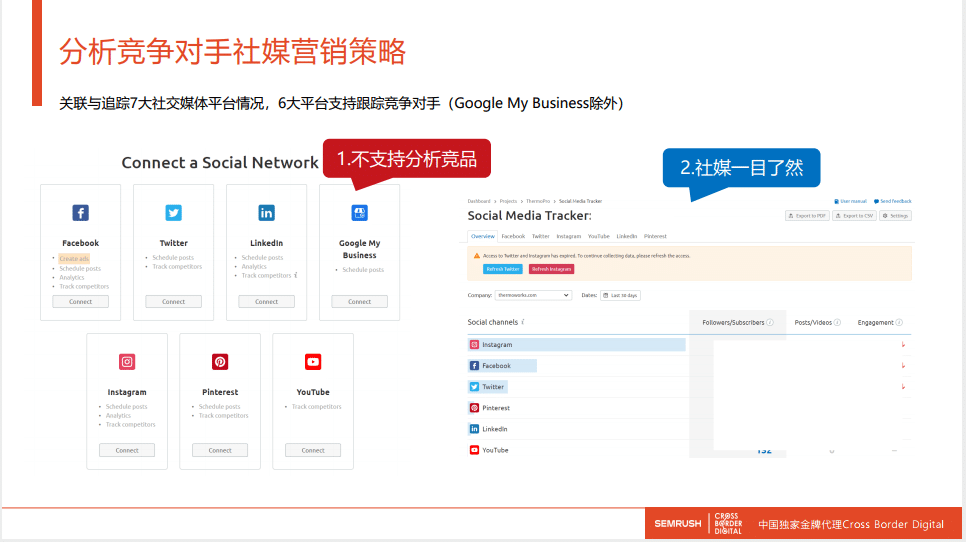Screen dimensions: 966x542
Task: Open the User manual link
Action: click(850, 202)
